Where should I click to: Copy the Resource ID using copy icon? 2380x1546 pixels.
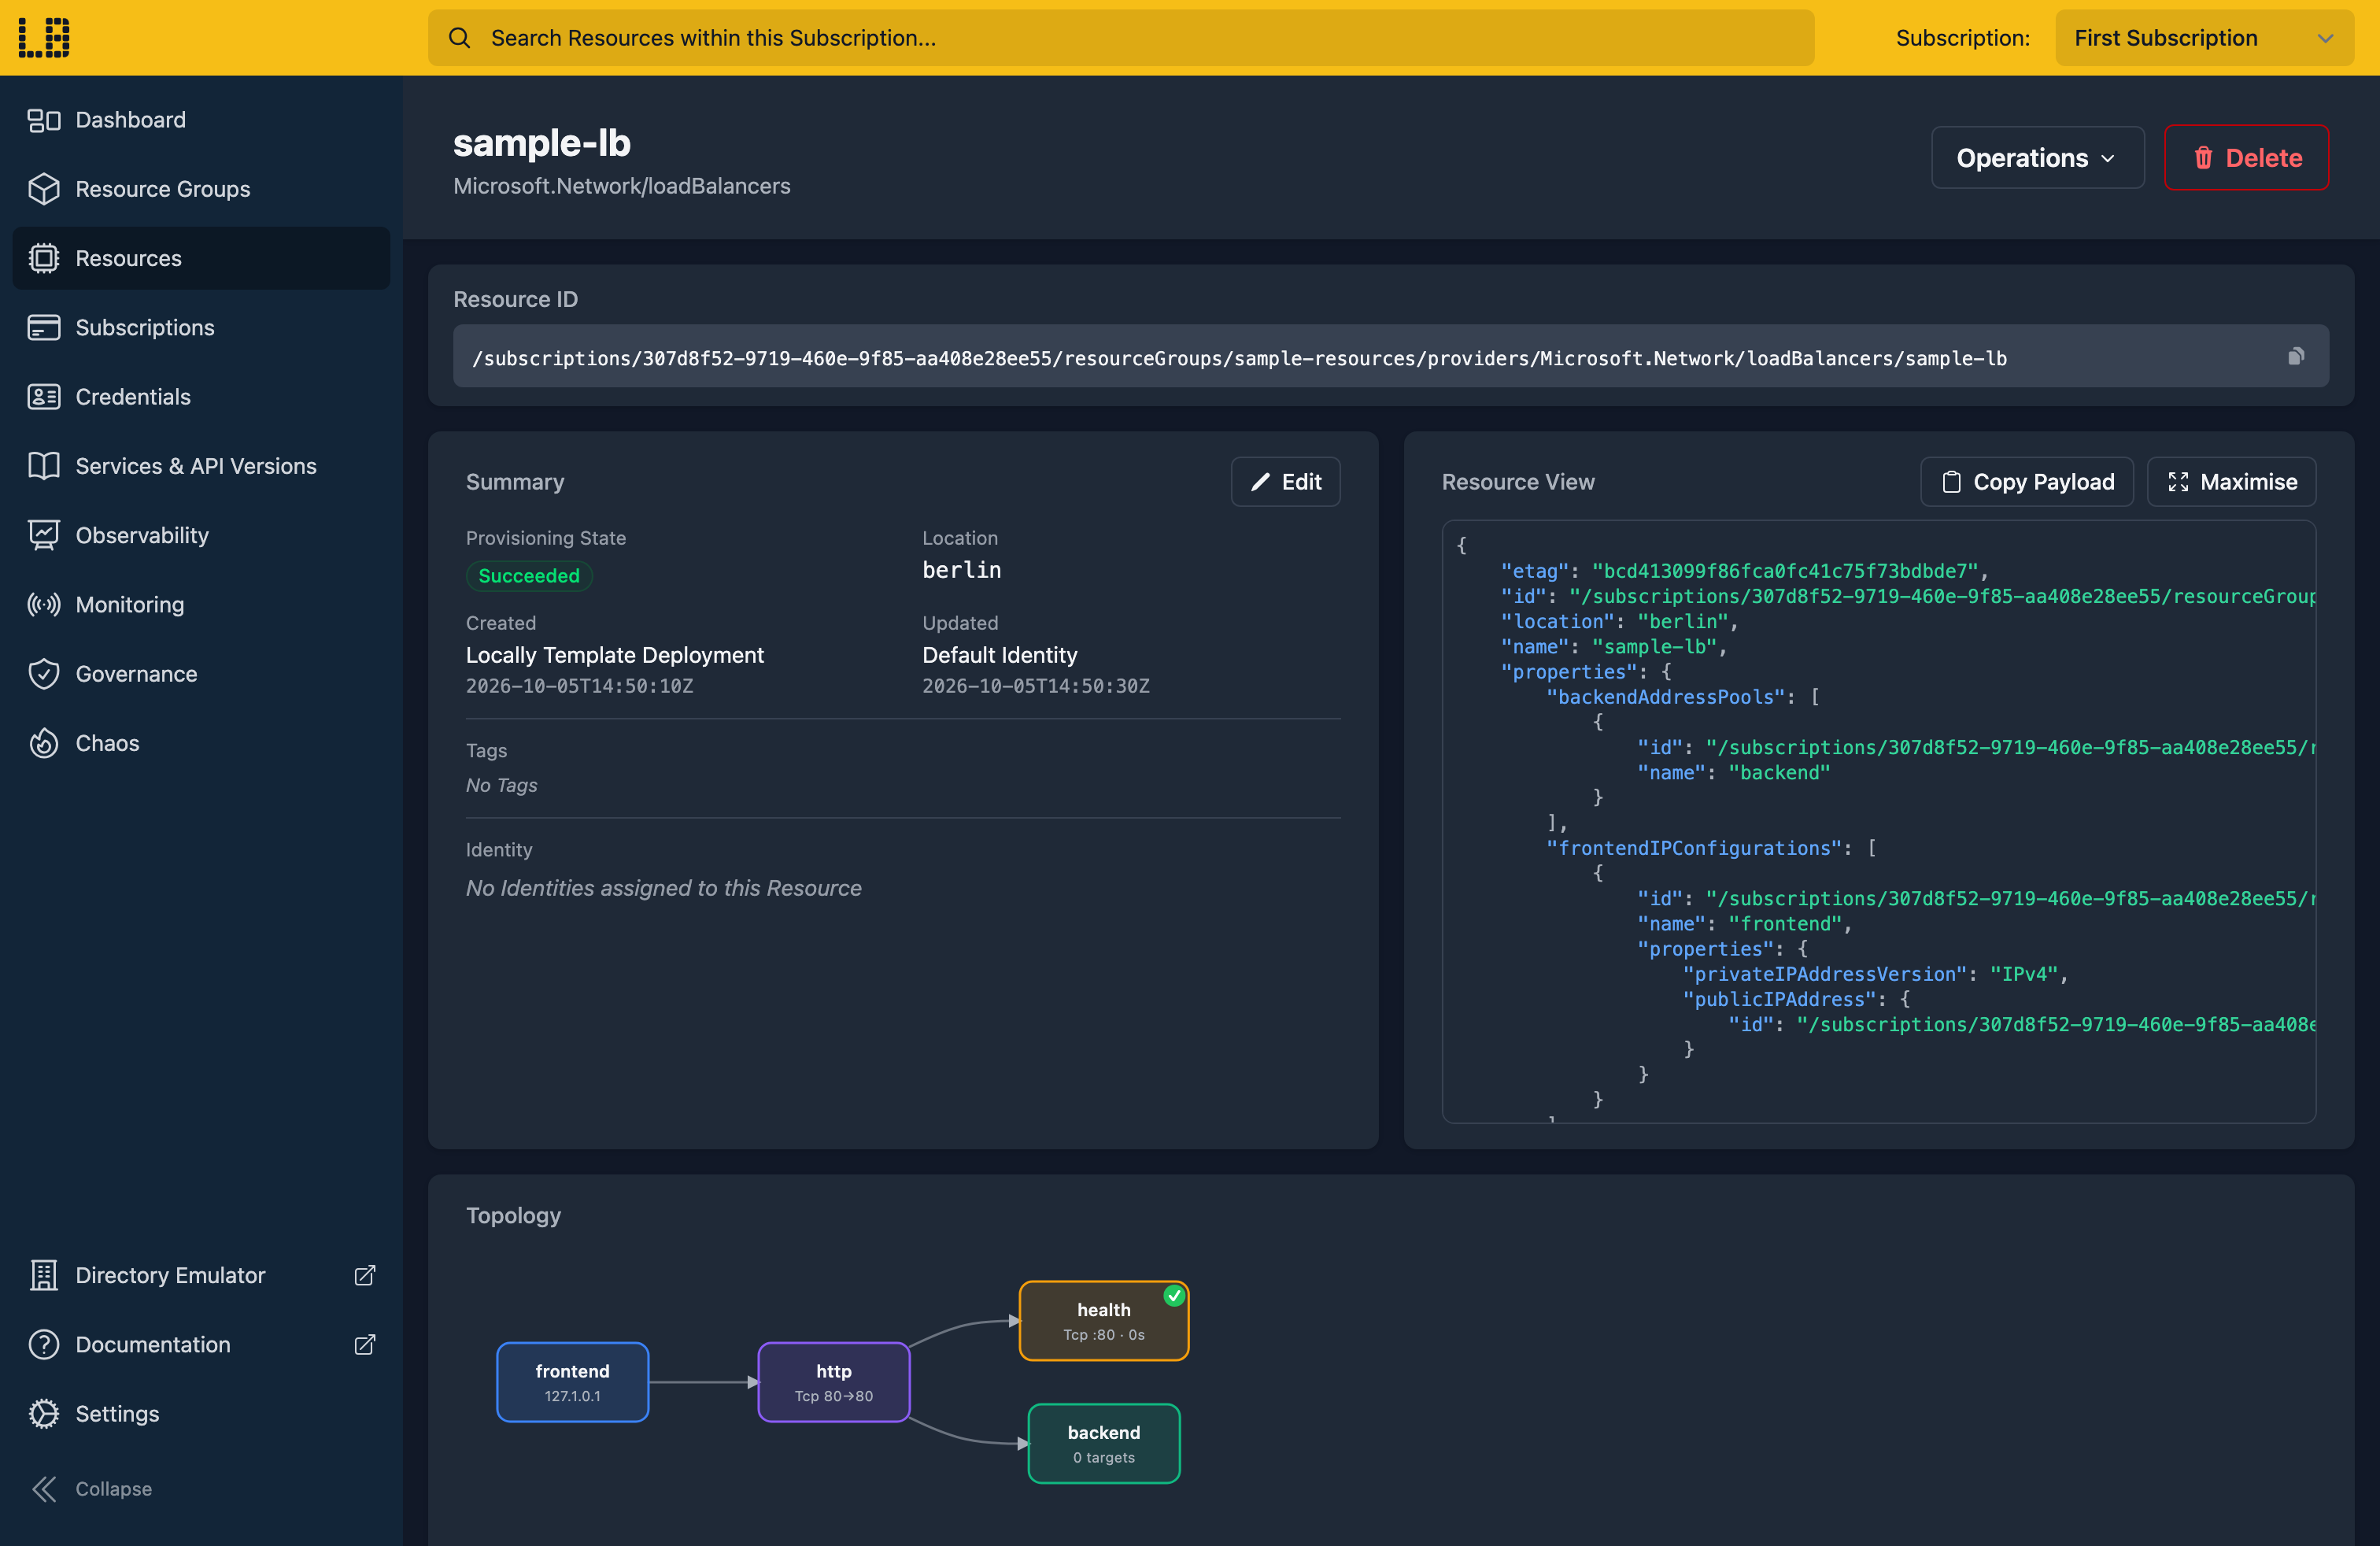tap(2296, 356)
